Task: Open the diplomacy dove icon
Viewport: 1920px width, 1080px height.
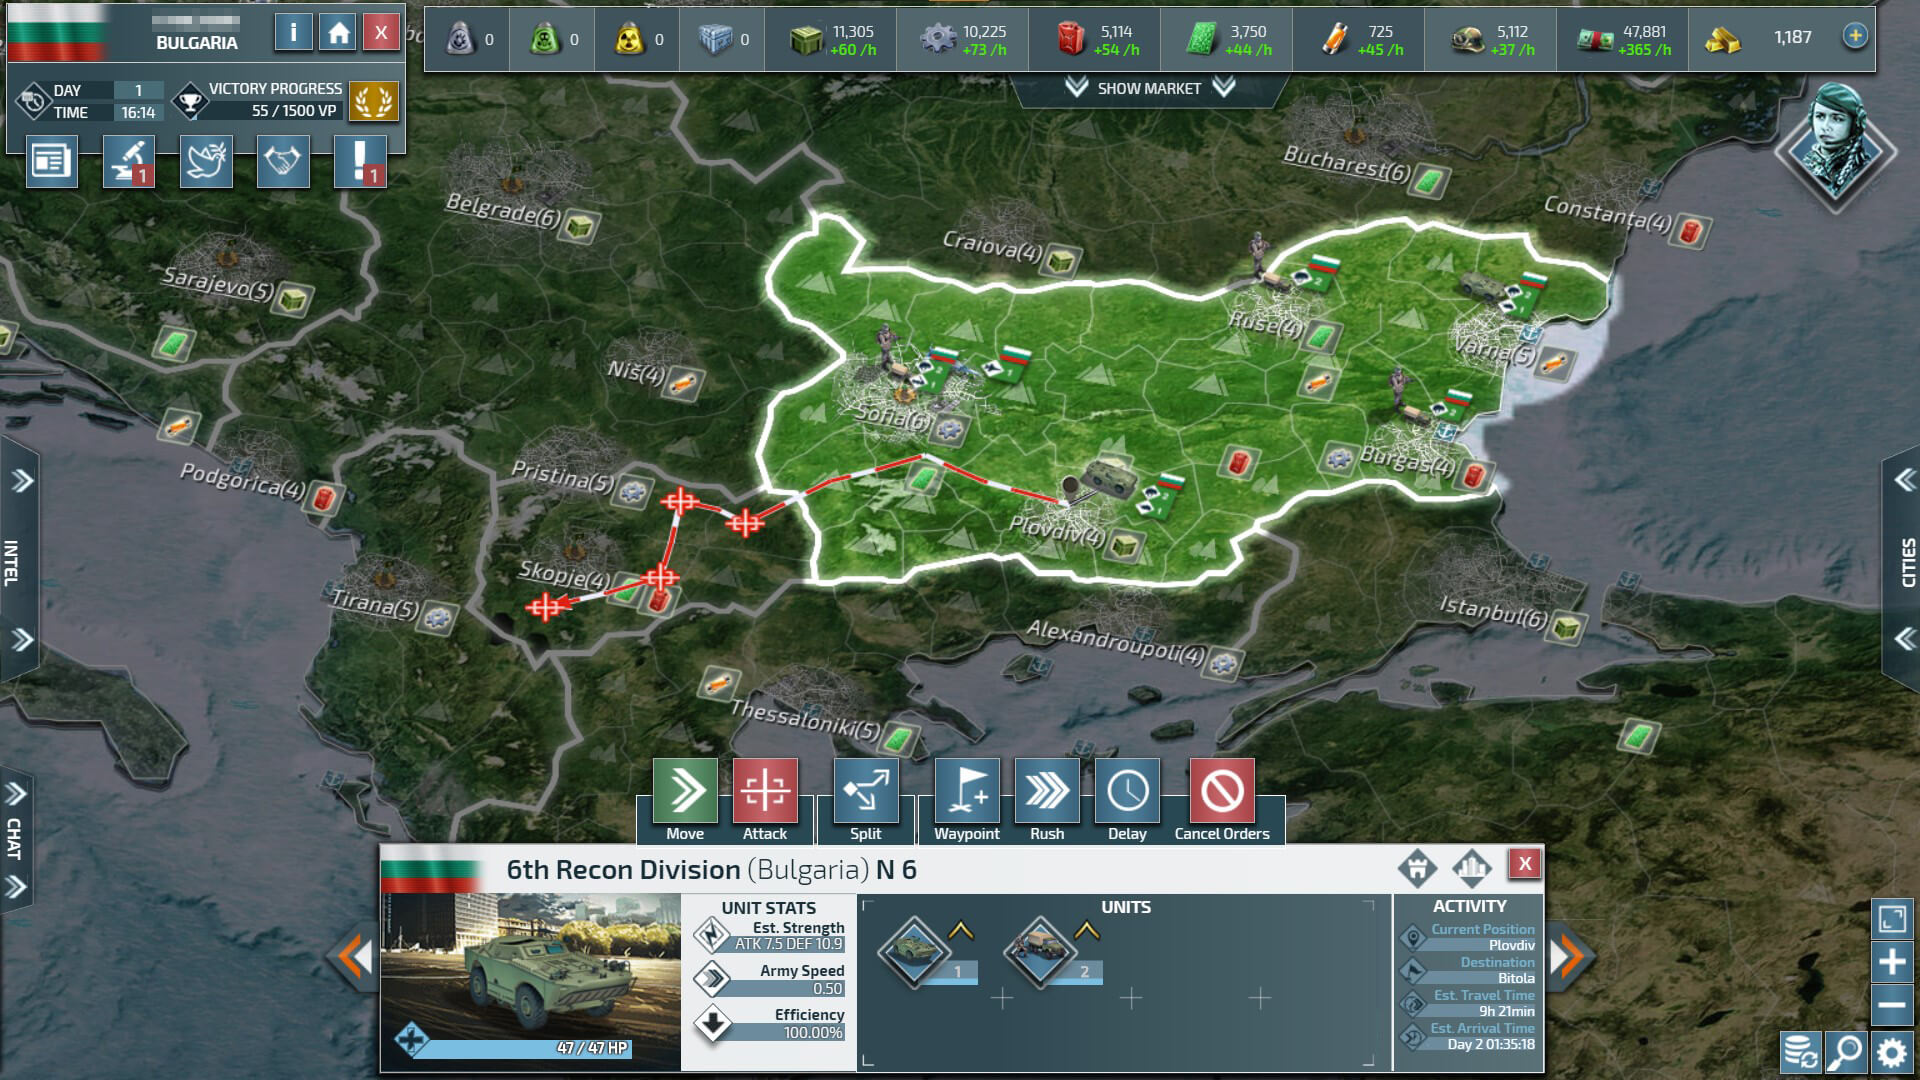Action: [206, 161]
